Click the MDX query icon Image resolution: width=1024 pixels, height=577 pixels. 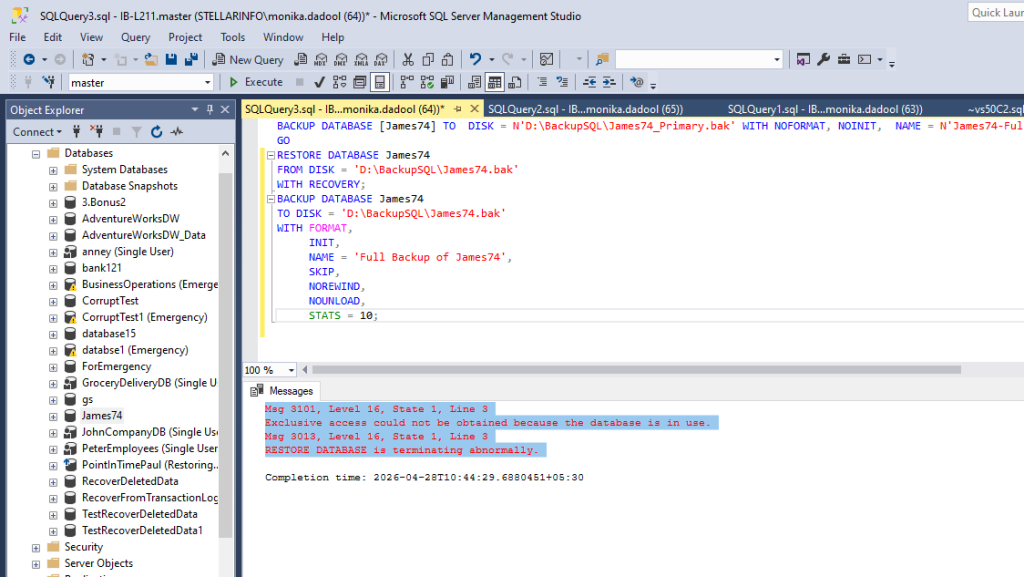coord(320,59)
